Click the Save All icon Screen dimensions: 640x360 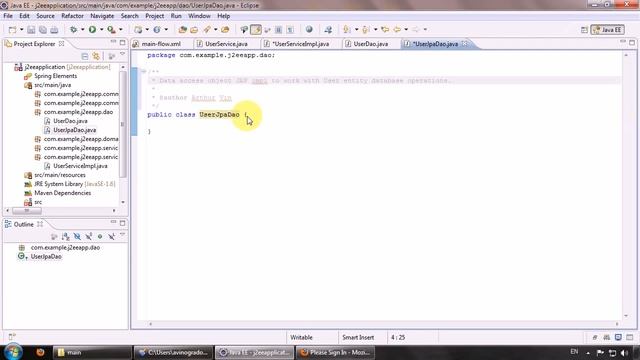tap(42, 29)
